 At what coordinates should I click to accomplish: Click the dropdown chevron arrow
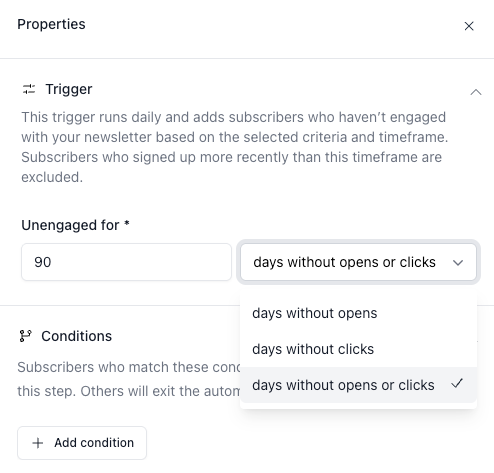tap(458, 263)
